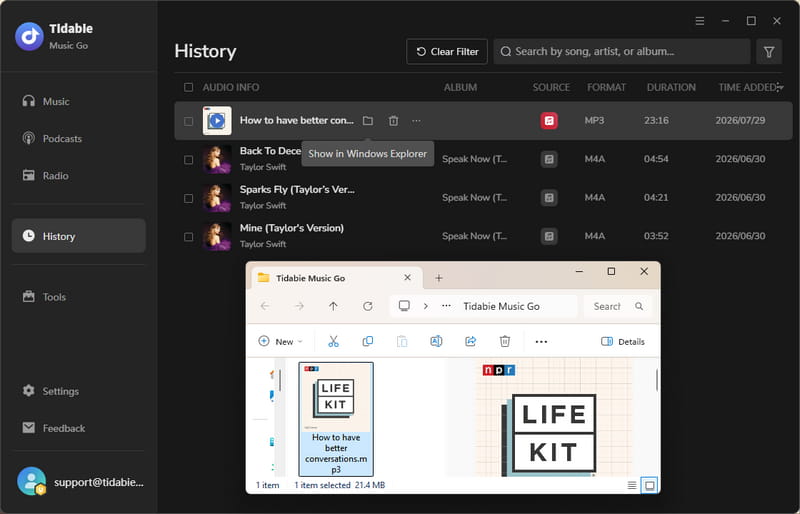Open the New dropdown in Explorer
800x514 pixels.
pos(281,341)
